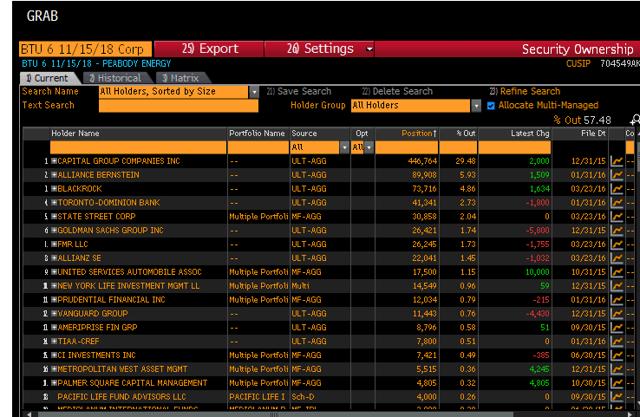
Task: Expand State Street Corp holder row
Action: click(x=54, y=217)
